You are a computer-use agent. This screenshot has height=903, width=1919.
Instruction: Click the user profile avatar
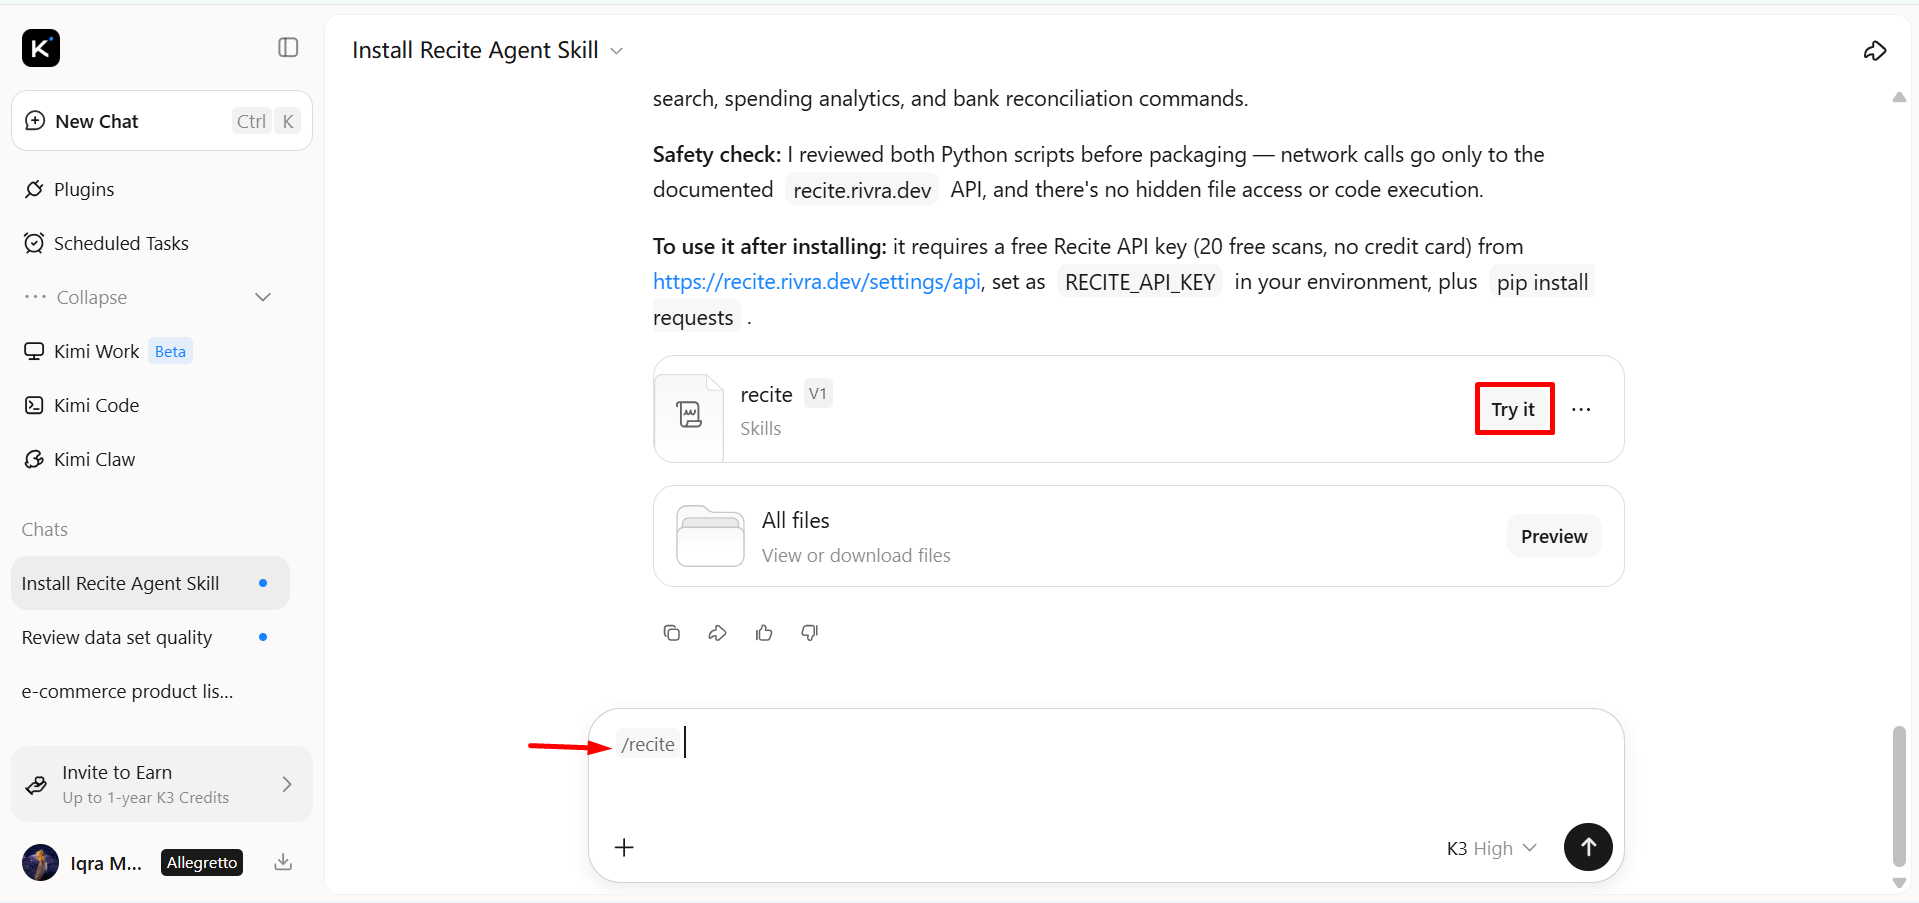click(x=41, y=862)
